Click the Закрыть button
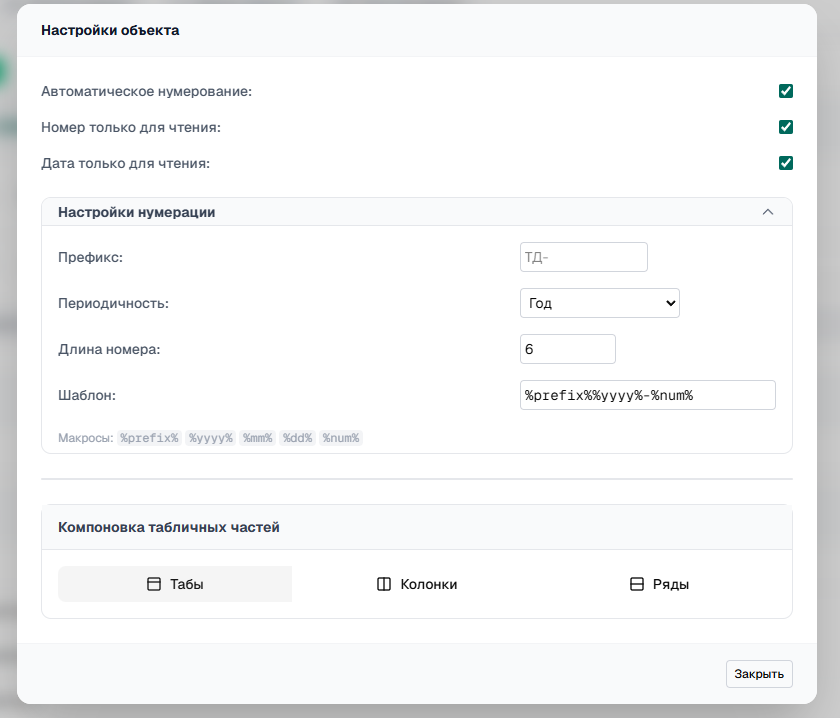 759,674
